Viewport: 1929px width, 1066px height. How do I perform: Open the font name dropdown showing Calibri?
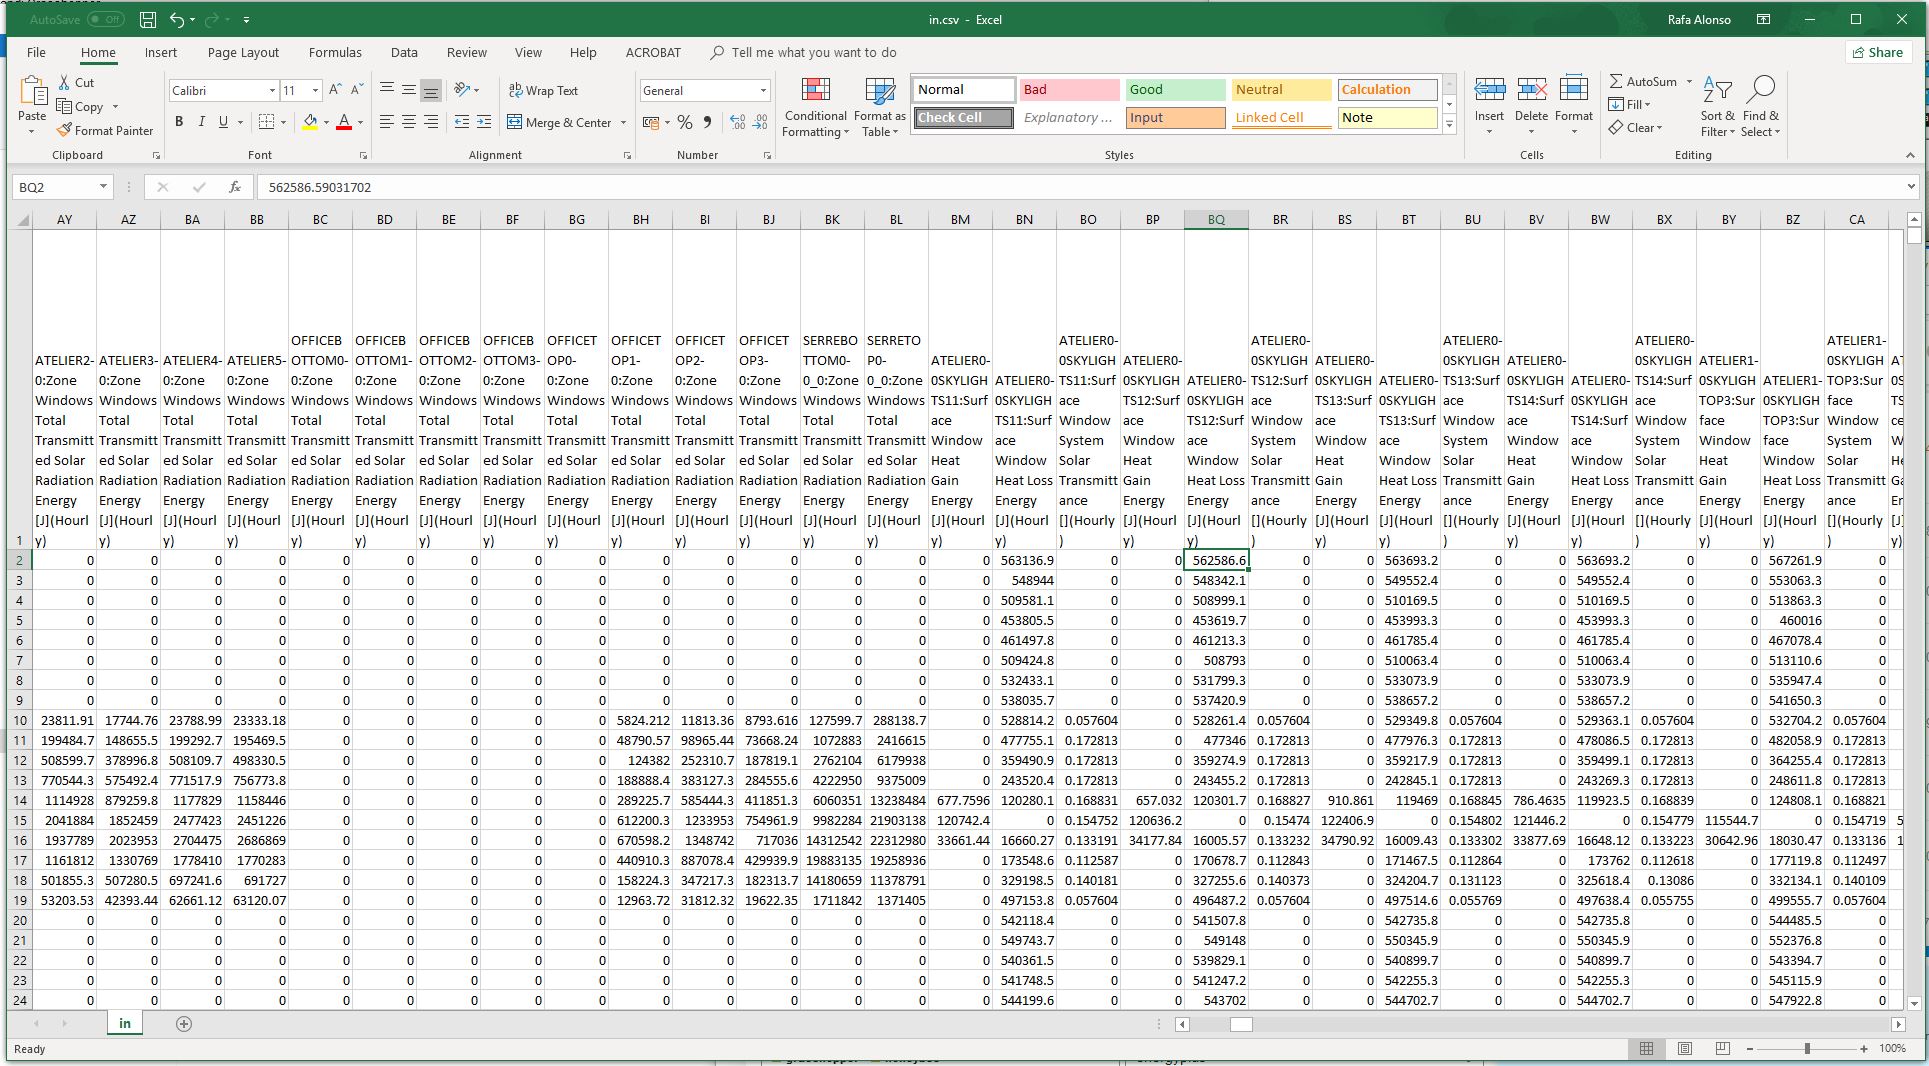[x=271, y=91]
